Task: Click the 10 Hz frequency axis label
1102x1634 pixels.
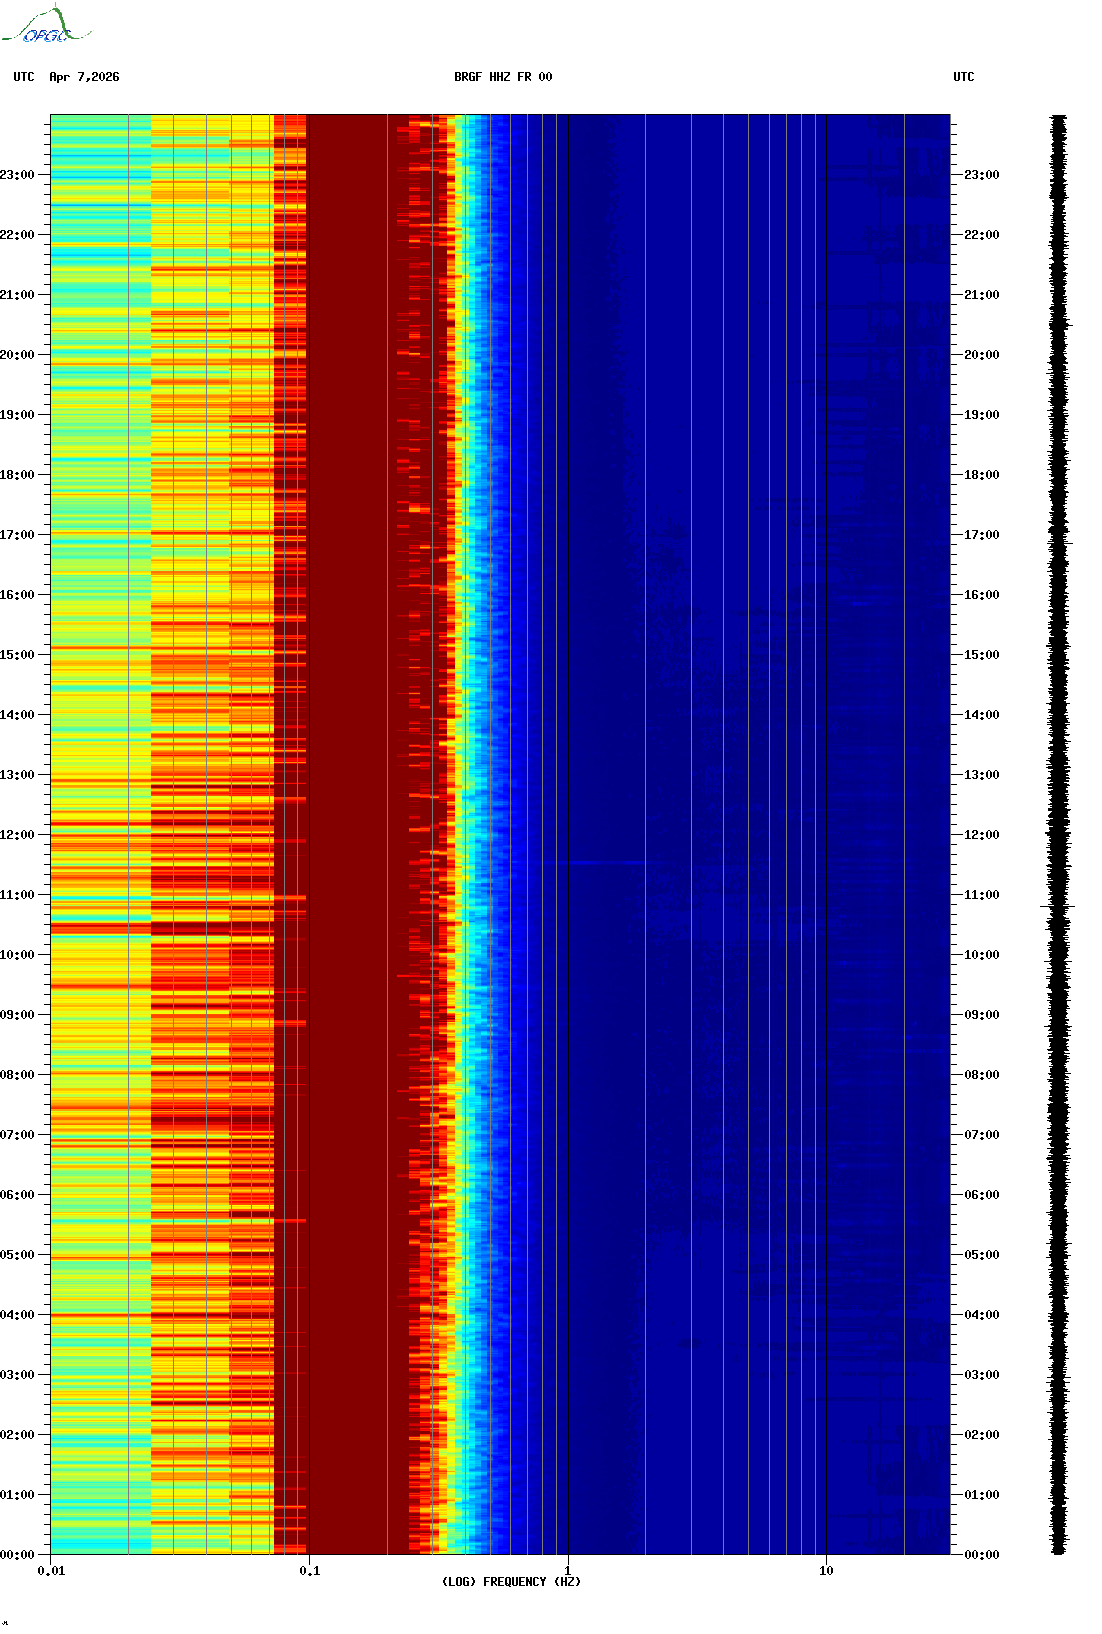Action: coord(826,1571)
